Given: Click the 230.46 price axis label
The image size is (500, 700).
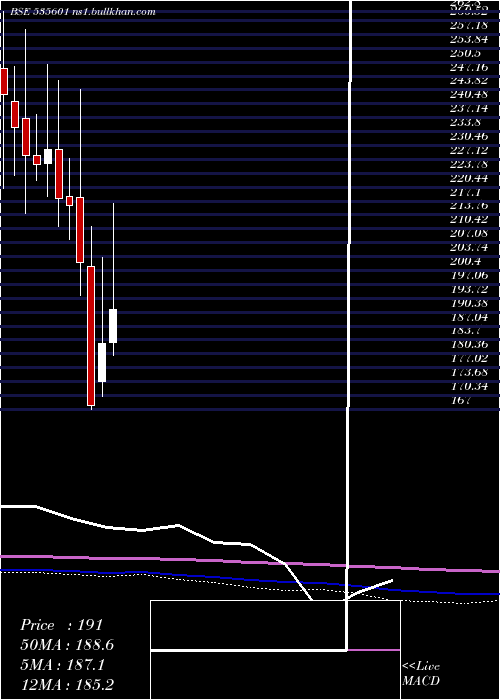Looking at the screenshot, I should (468, 136).
